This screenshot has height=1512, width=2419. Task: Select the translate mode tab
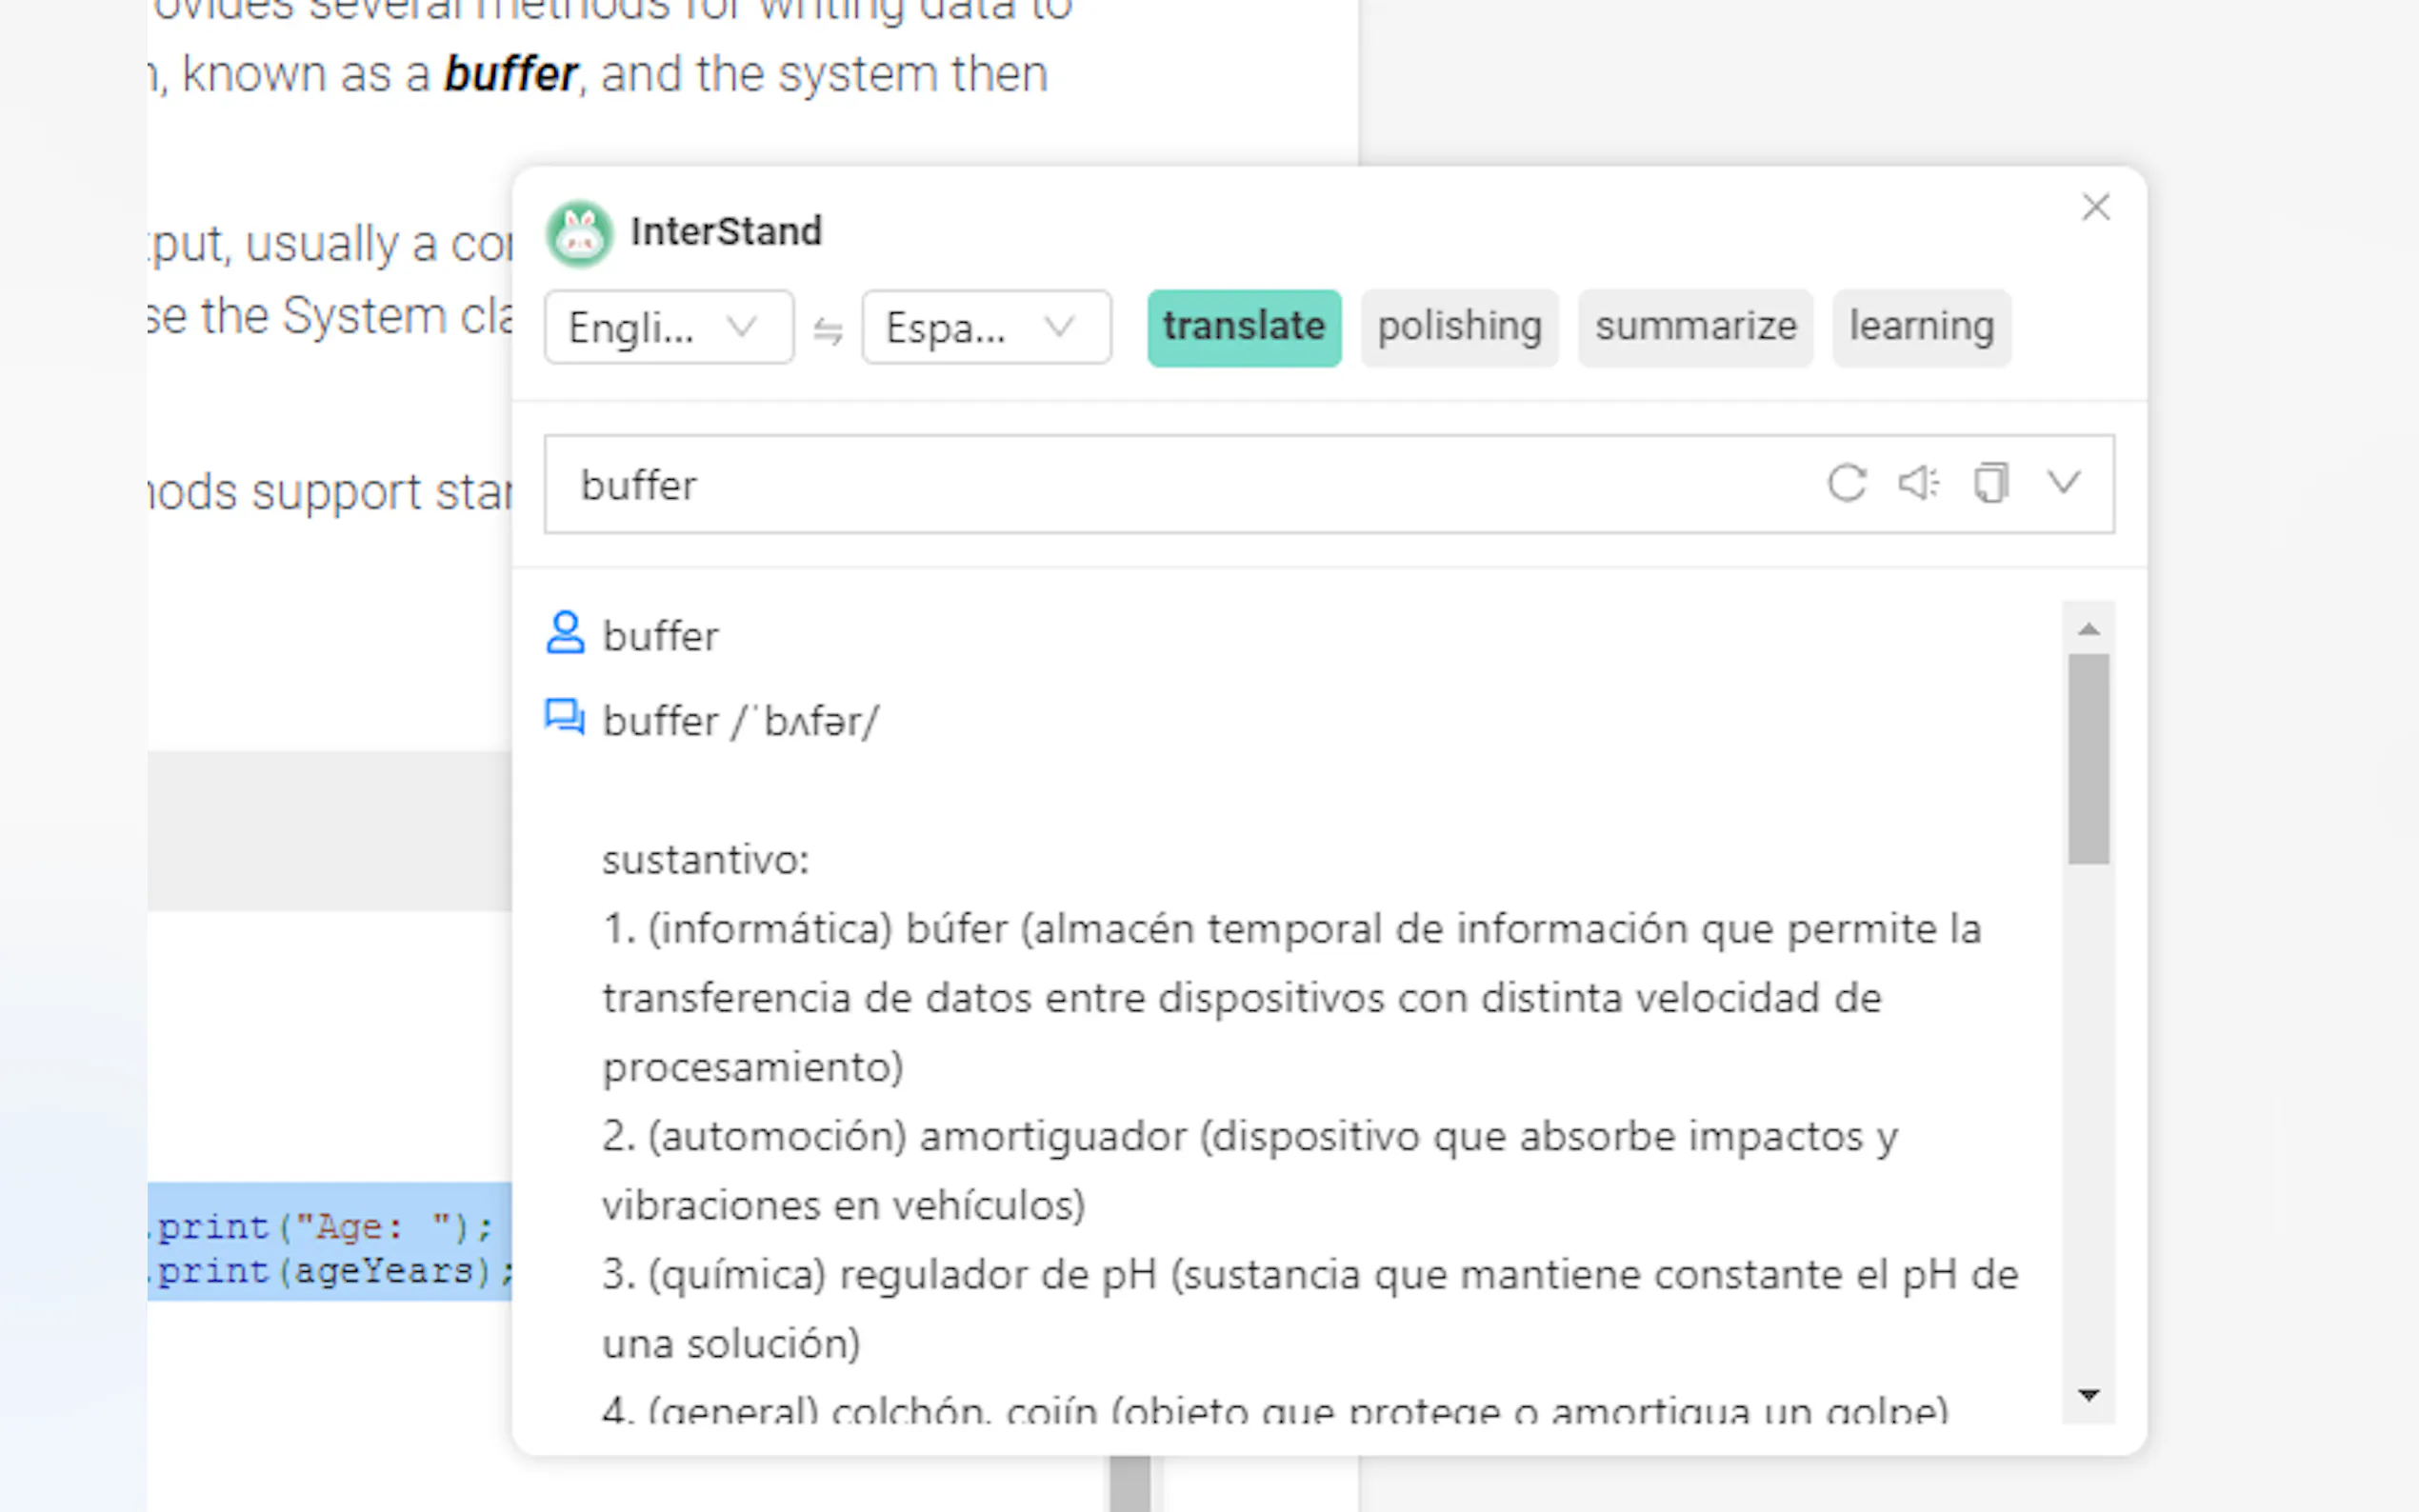coord(1244,327)
